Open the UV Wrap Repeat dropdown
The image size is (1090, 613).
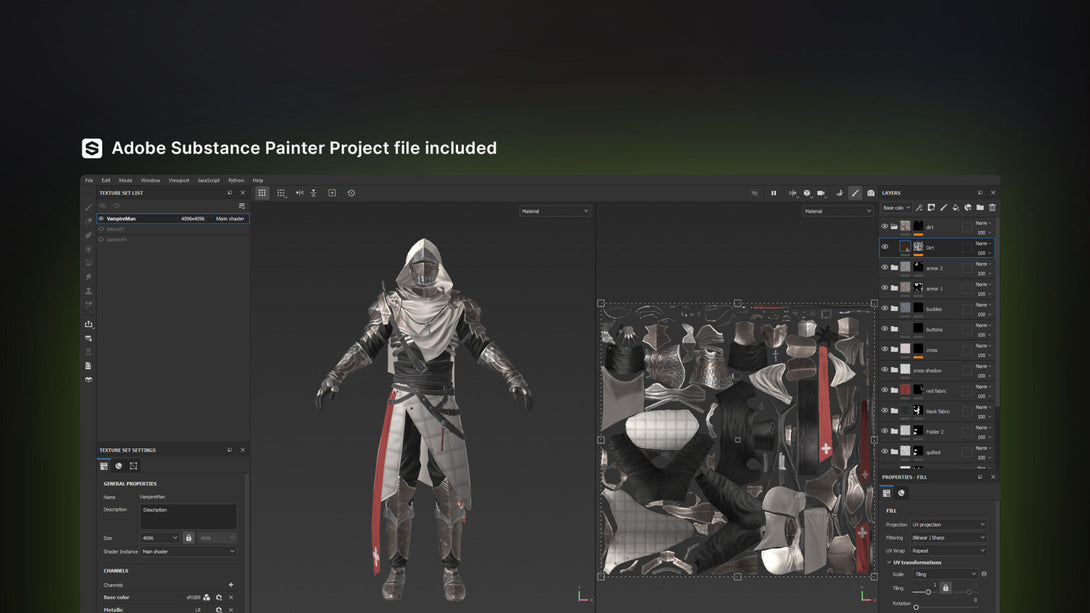pos(948,550)
